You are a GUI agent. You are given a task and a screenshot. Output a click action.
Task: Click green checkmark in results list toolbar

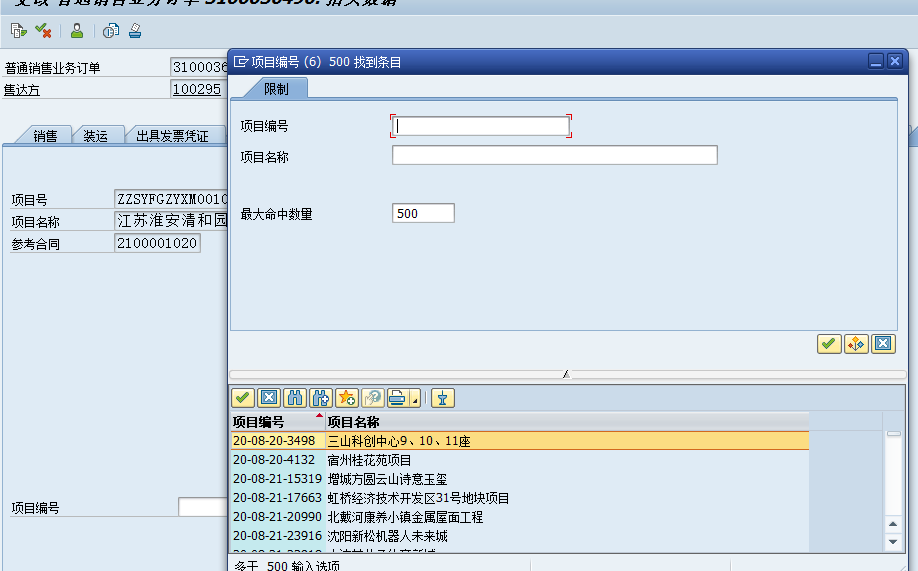point(242,398)
